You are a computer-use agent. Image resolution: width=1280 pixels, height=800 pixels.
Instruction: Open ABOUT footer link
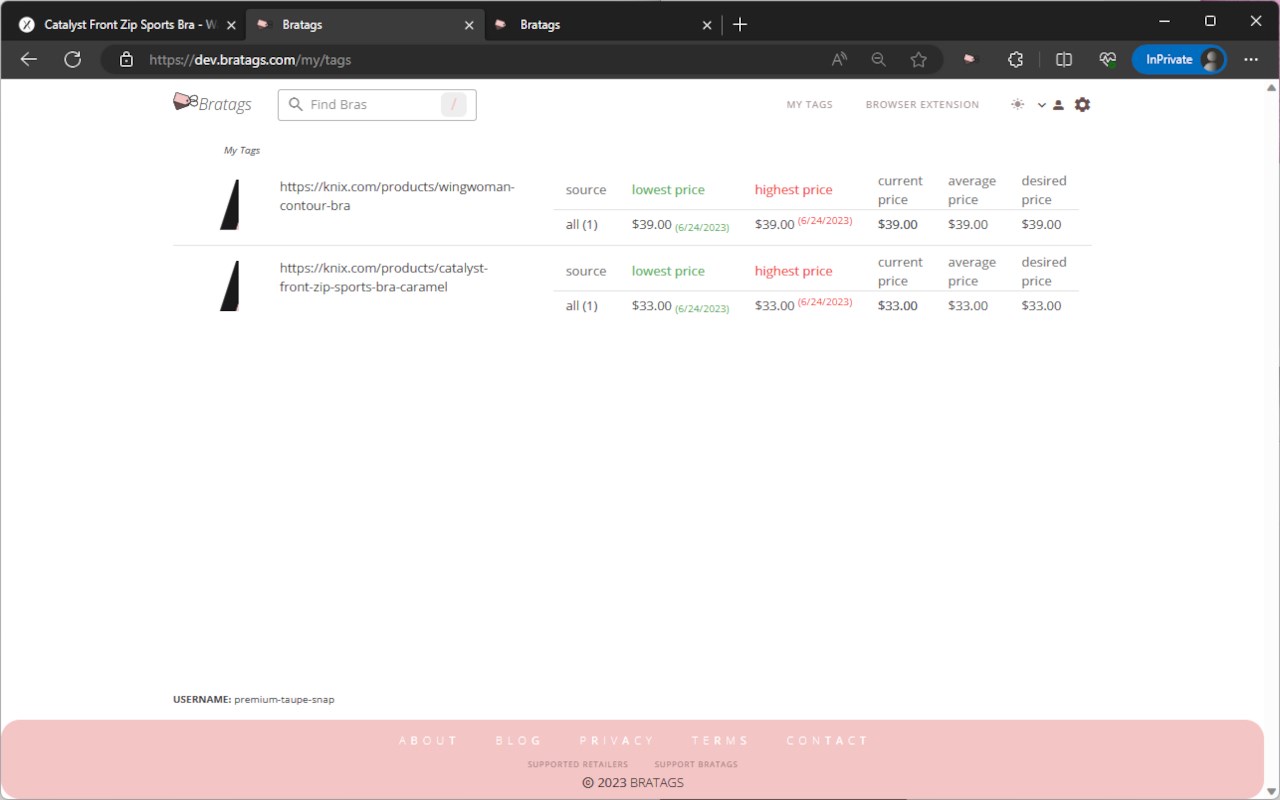click(x=428, y=741)
